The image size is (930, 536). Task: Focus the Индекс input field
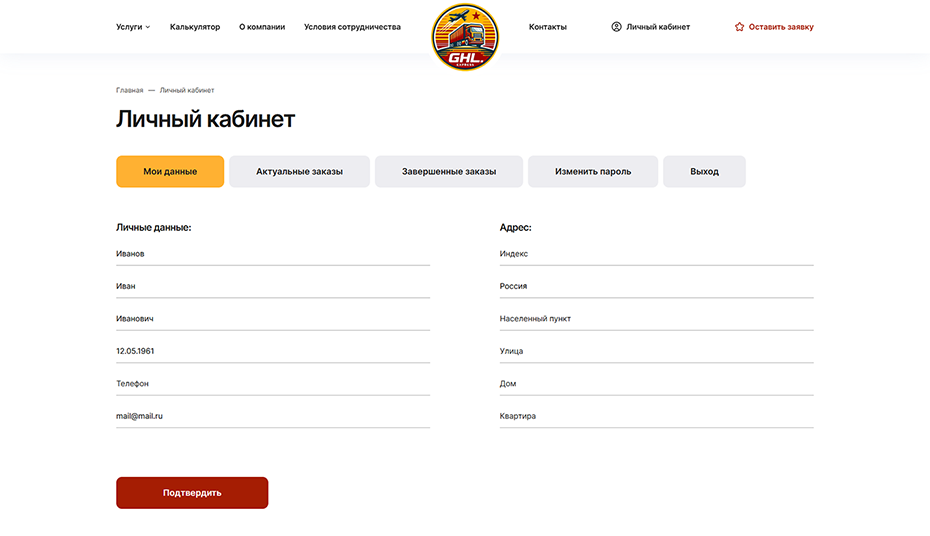pos(657,254)
